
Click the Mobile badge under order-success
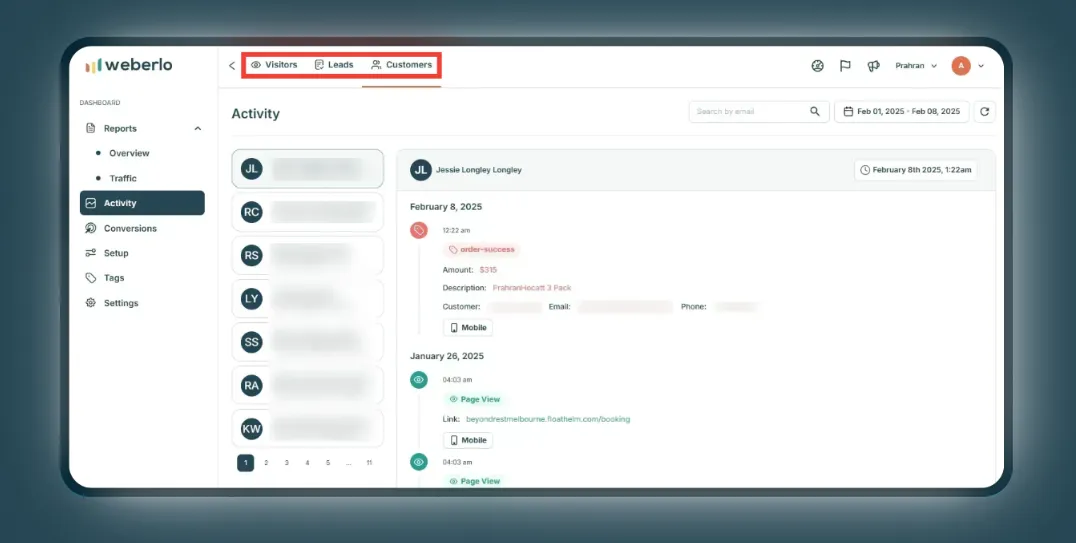(468, 327)
